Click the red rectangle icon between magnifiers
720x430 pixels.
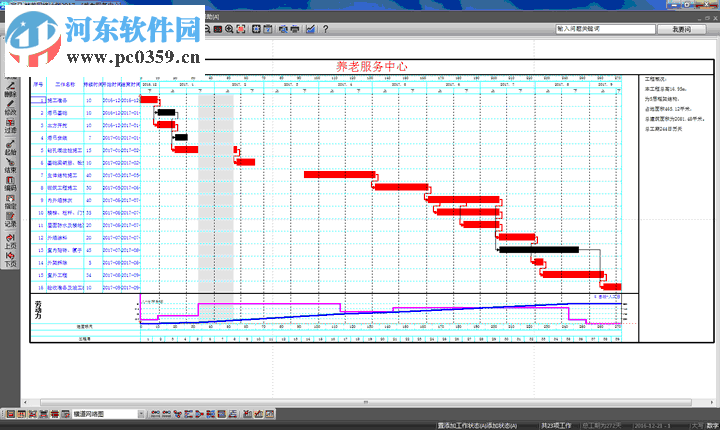click(218, 29)
